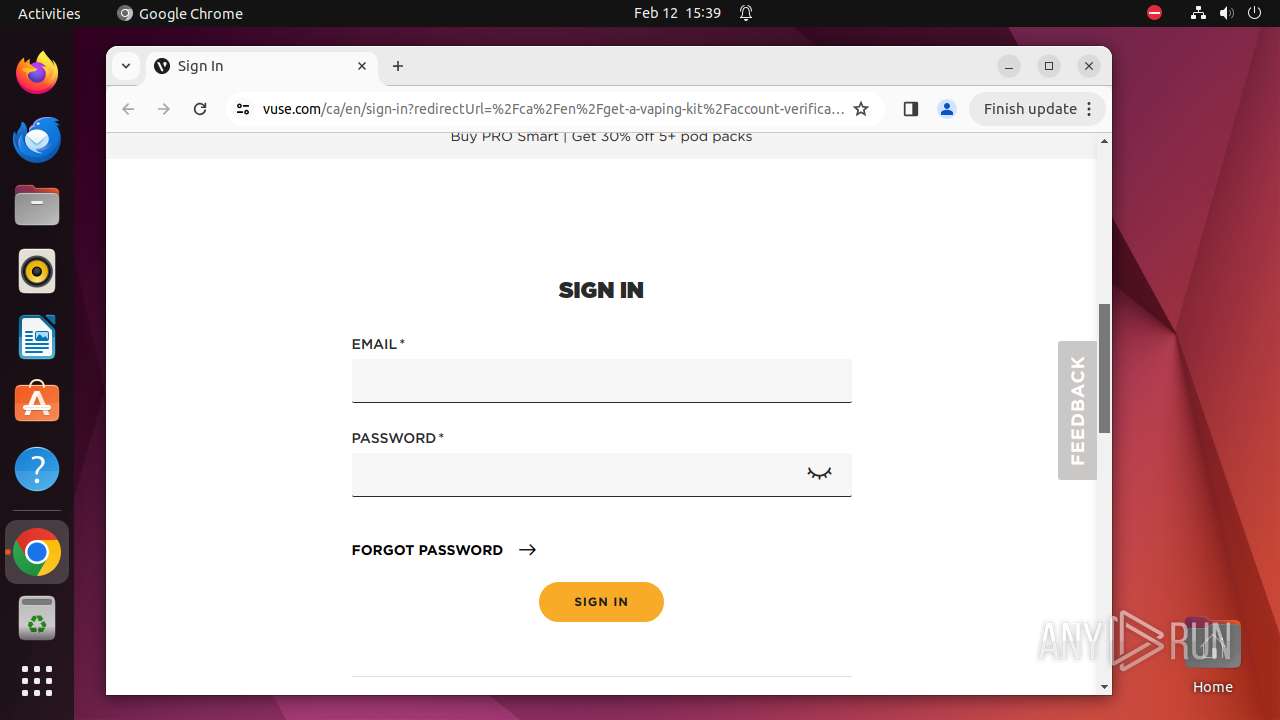Screen dimensions: 1280x720
Task: Bookmark this page with star icon
Action: click(x=861, y=109)
